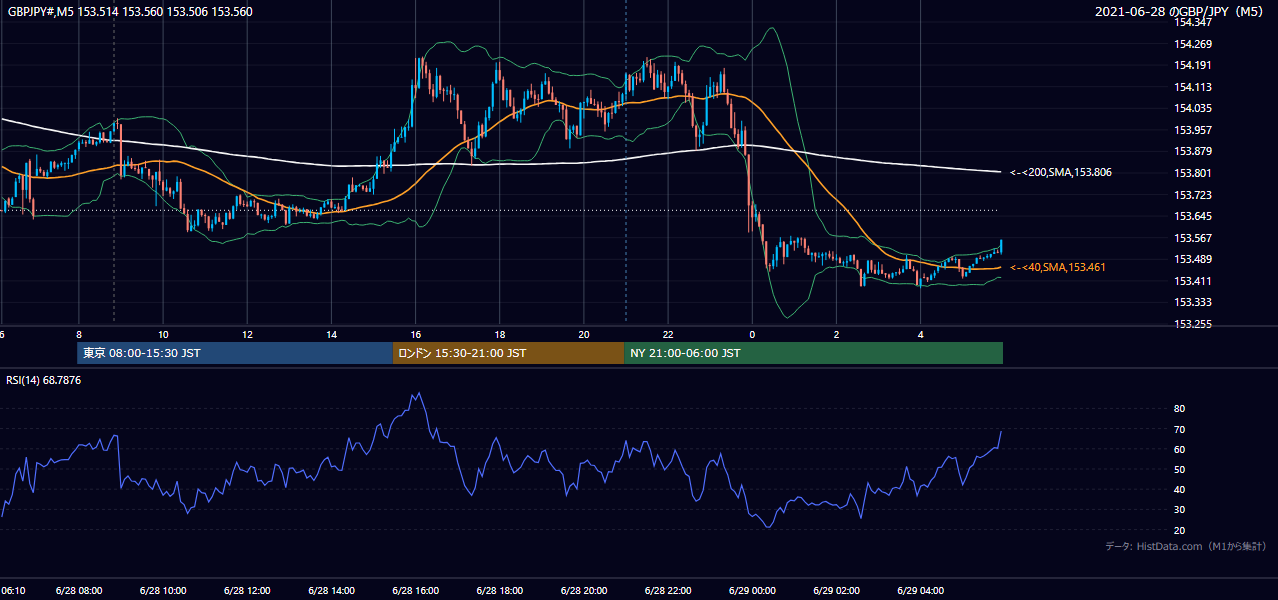Image resolution: width=1278 pixels, height=600 pixels.
Task: Click price axis value 153.879
Action: (1192, 152)
